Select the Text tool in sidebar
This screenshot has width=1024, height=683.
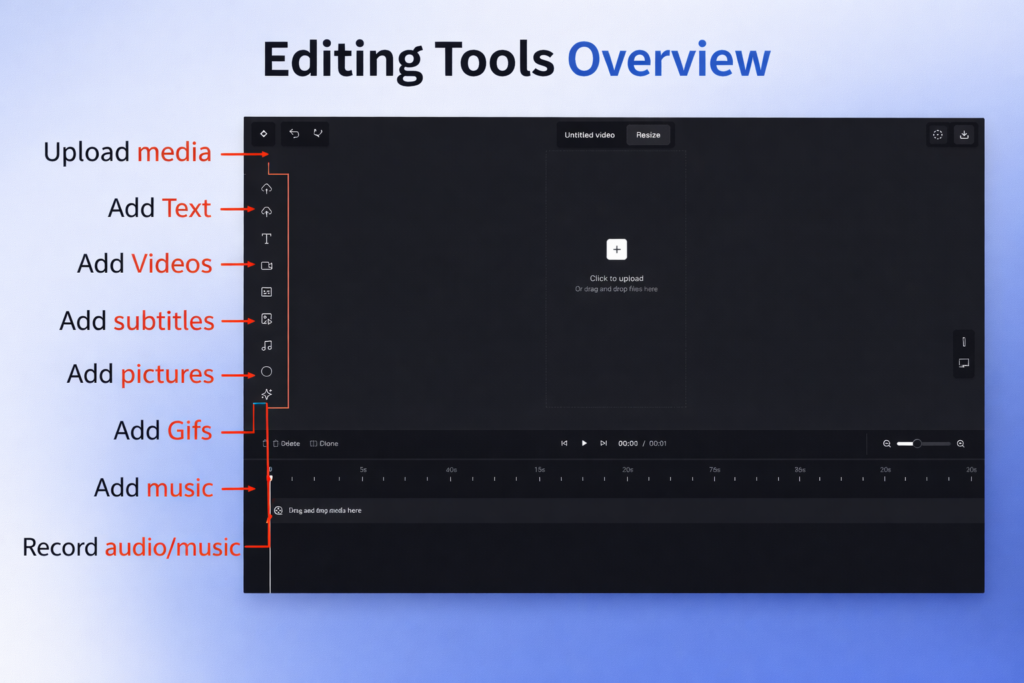[x=267, y=239]
